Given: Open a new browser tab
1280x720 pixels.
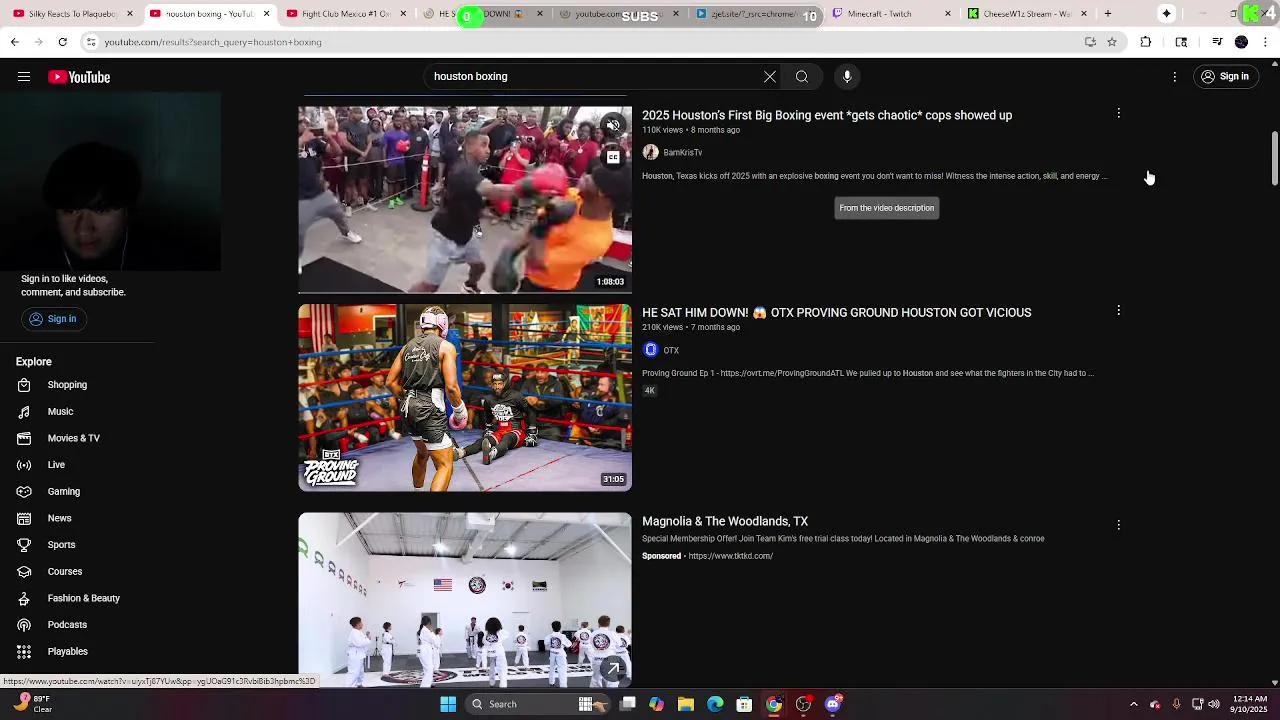Looking at the screenshot, I should tap(1108, 14).
